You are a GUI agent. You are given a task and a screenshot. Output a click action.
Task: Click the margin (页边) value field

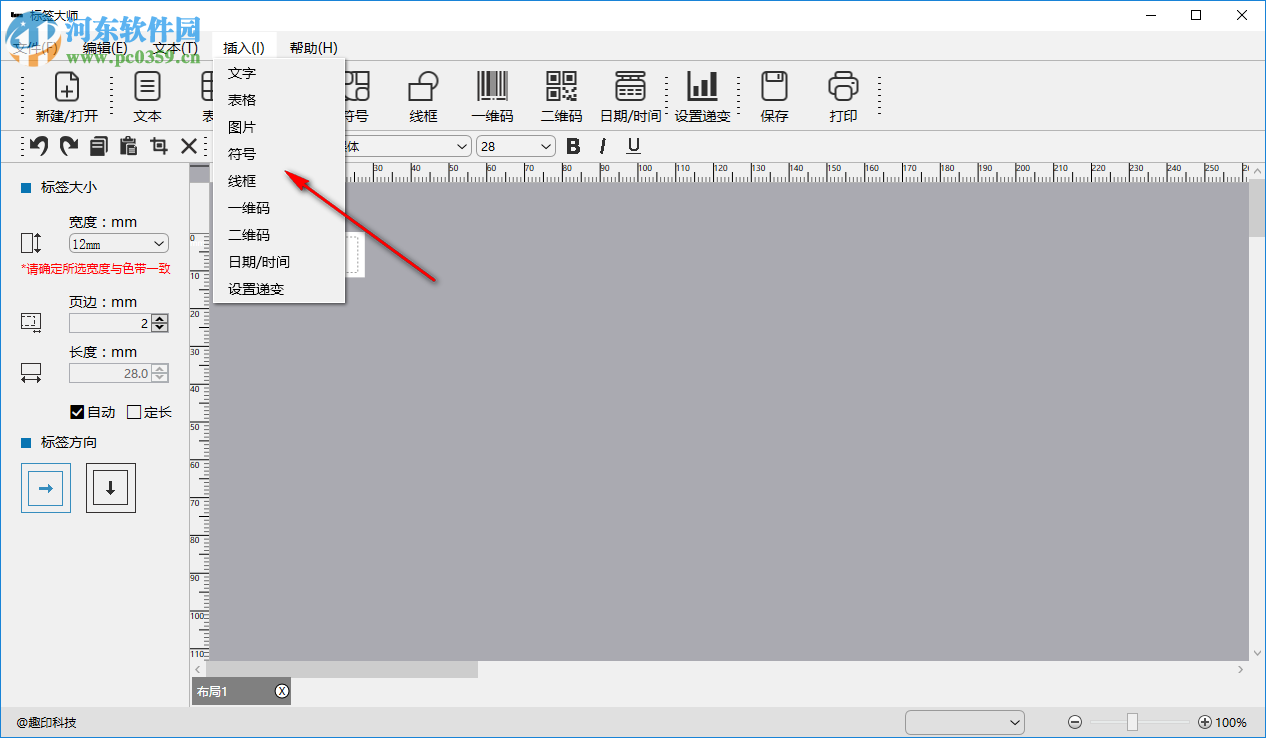[110, 323]
